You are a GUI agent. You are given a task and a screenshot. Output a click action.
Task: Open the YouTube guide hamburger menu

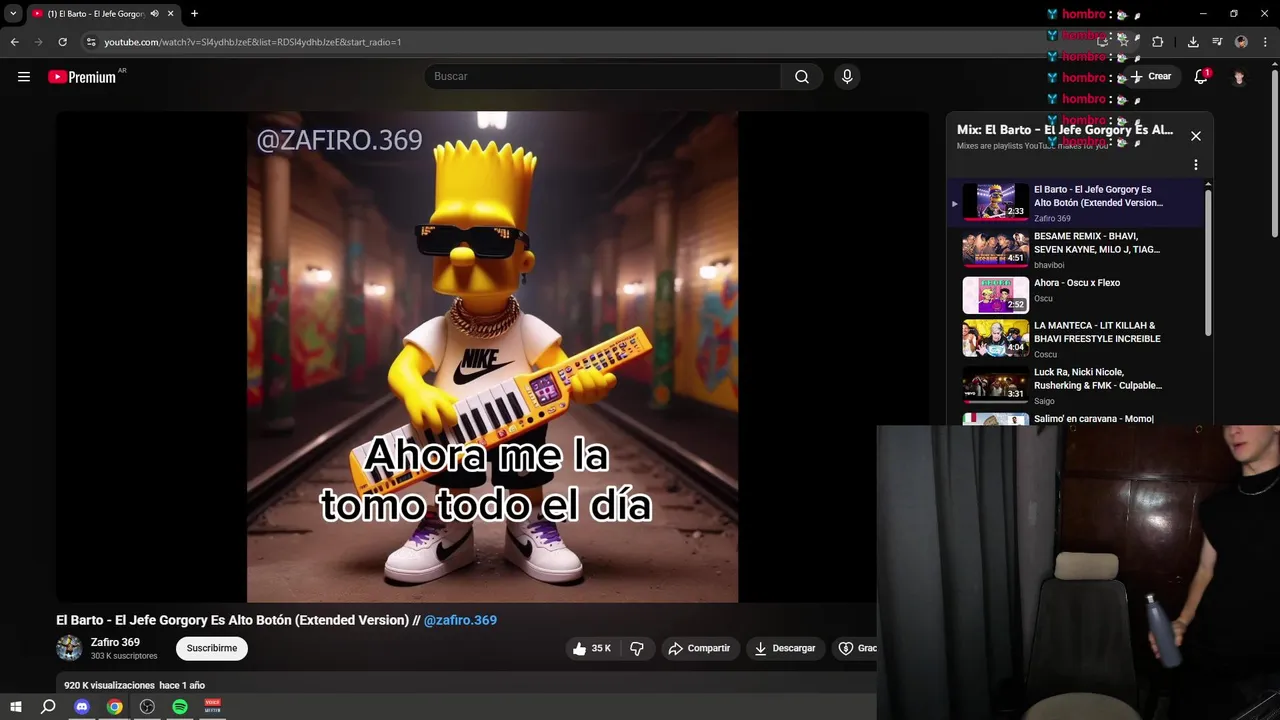point(24,77)
